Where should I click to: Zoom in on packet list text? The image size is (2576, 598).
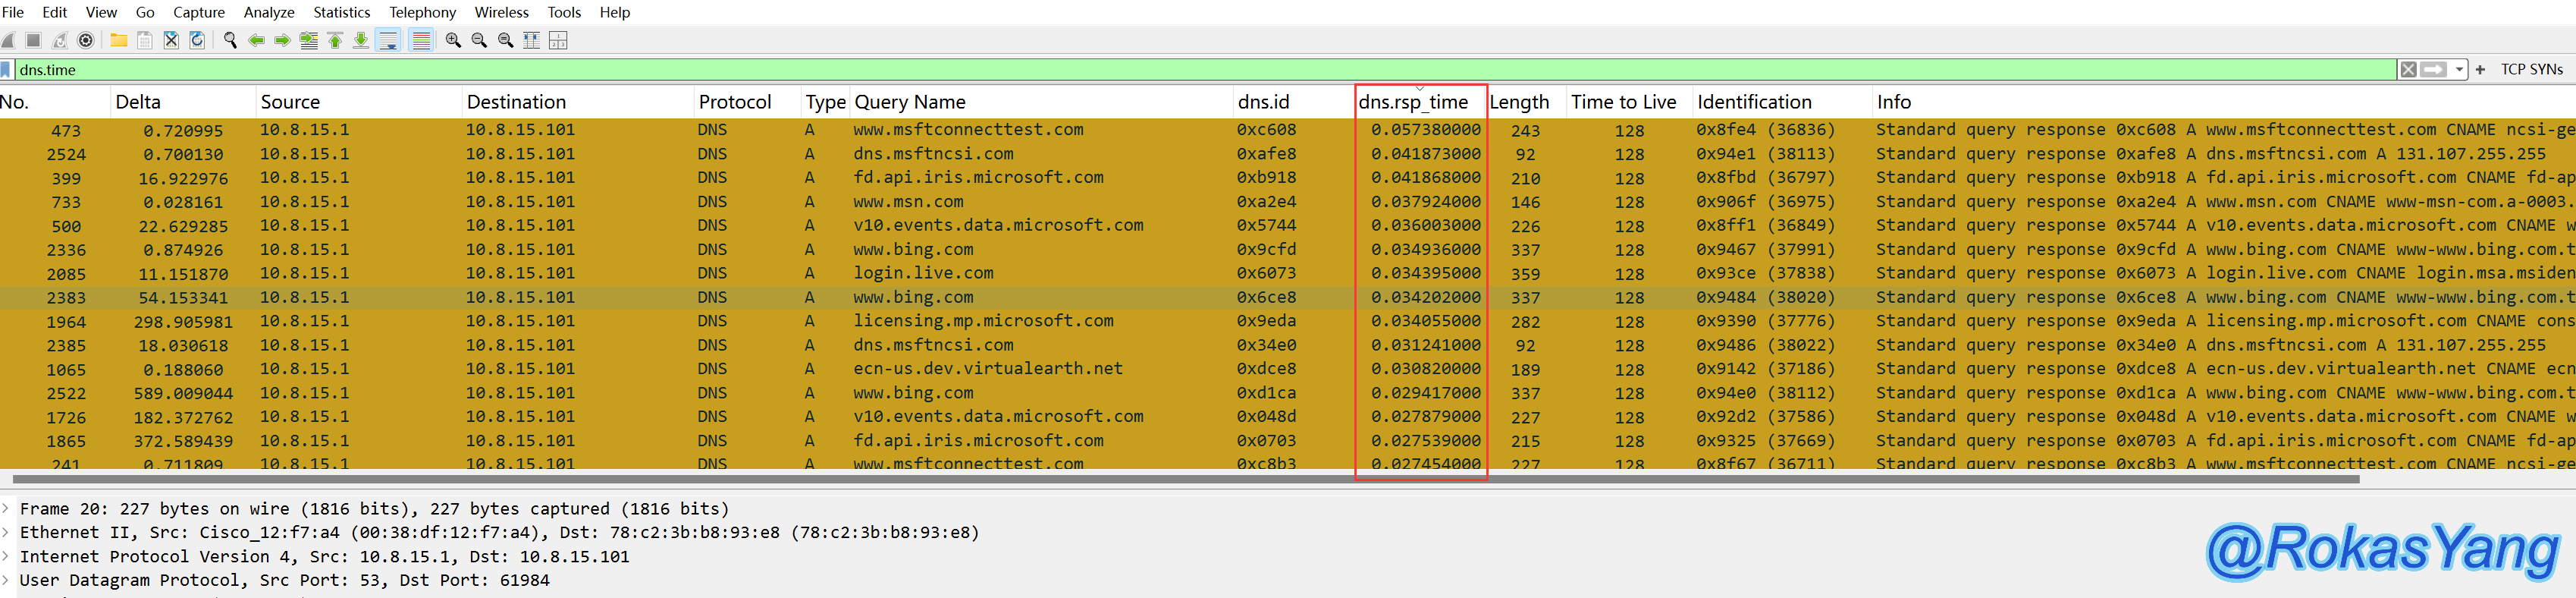453,40
